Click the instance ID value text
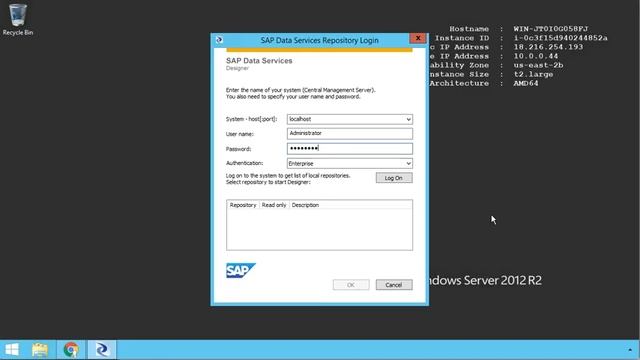This screenshot has width=640, height=360. (x=560, y=38)
